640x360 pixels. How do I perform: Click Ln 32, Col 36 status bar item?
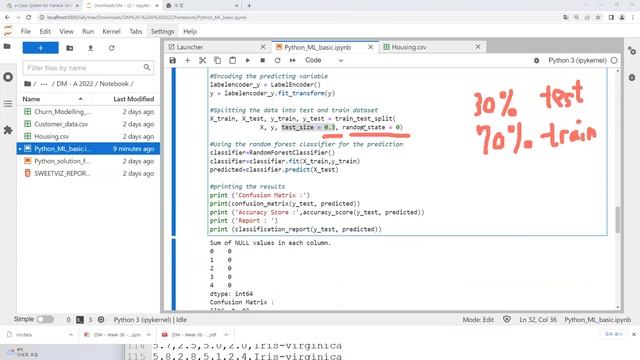538,320
